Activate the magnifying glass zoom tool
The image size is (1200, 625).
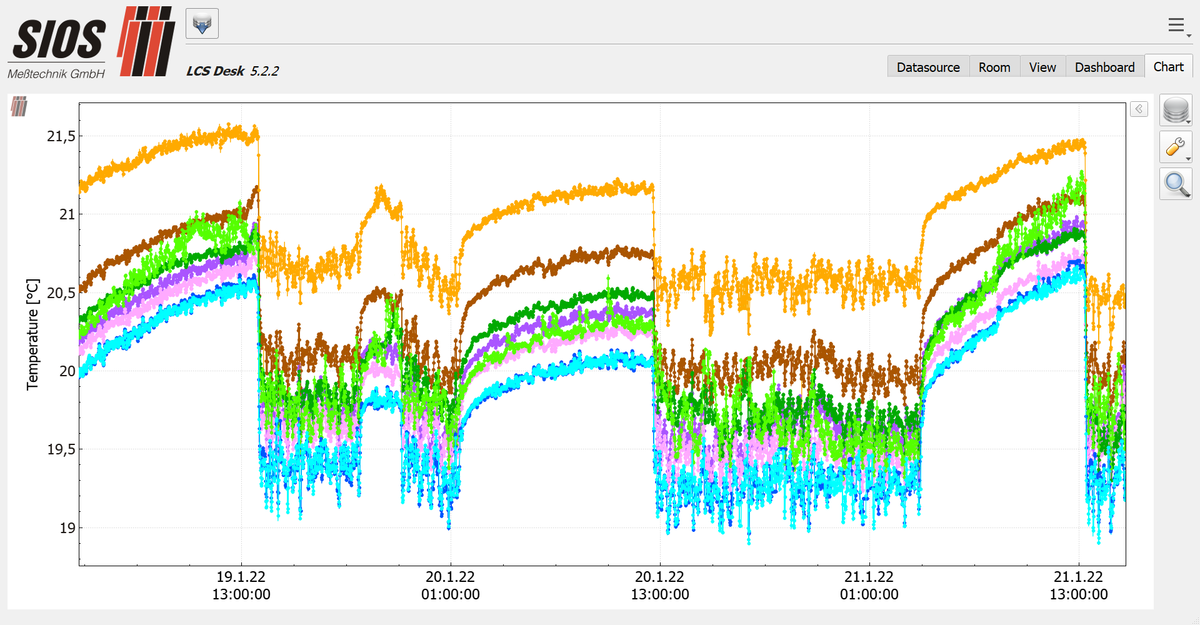1175,184
